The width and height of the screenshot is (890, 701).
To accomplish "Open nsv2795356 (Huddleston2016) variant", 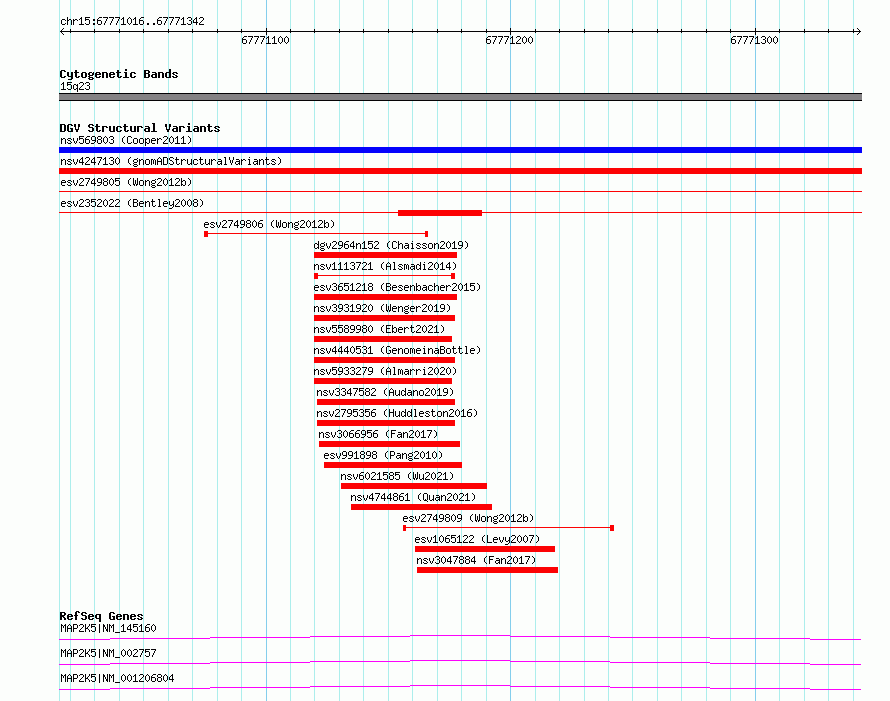I will [x=397, y=413].
